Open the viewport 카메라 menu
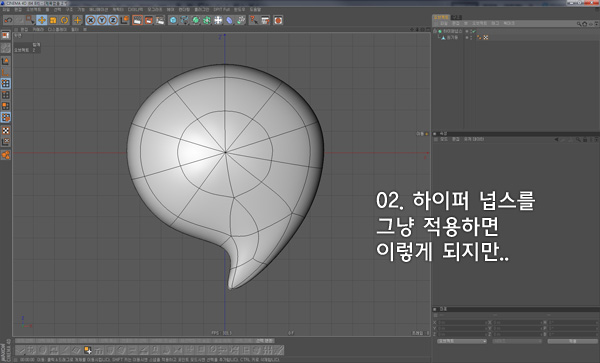 tap(38, 29)
